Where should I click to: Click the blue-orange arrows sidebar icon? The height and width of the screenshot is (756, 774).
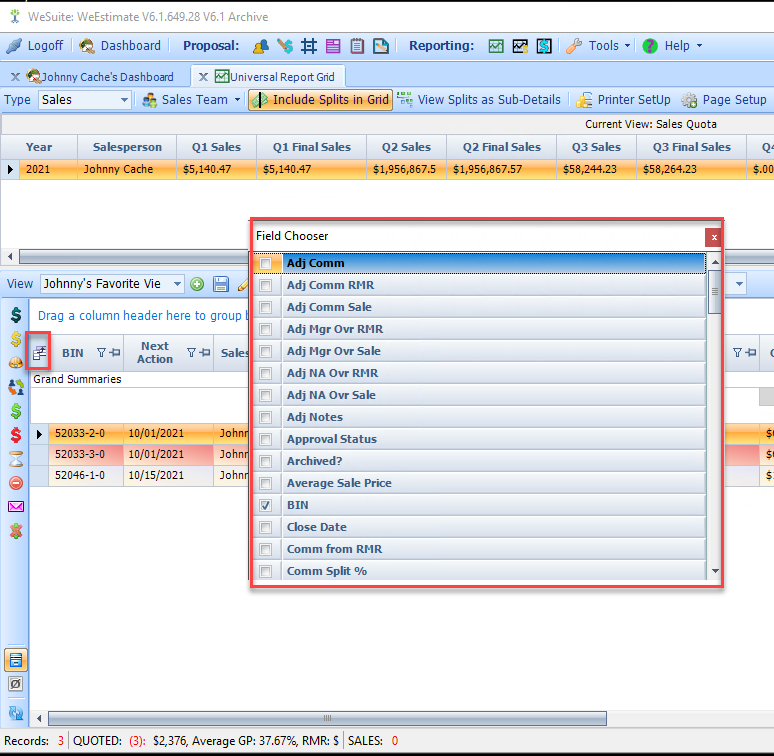click(x=16, y=387)
